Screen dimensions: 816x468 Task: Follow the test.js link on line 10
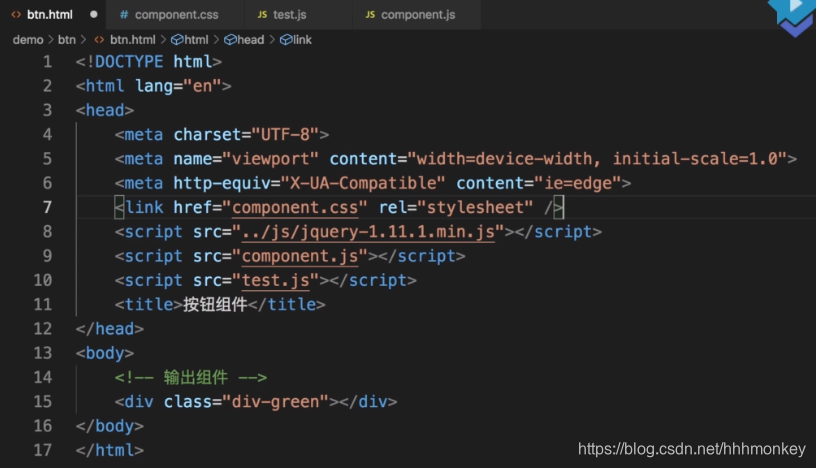tap(276, 281)
